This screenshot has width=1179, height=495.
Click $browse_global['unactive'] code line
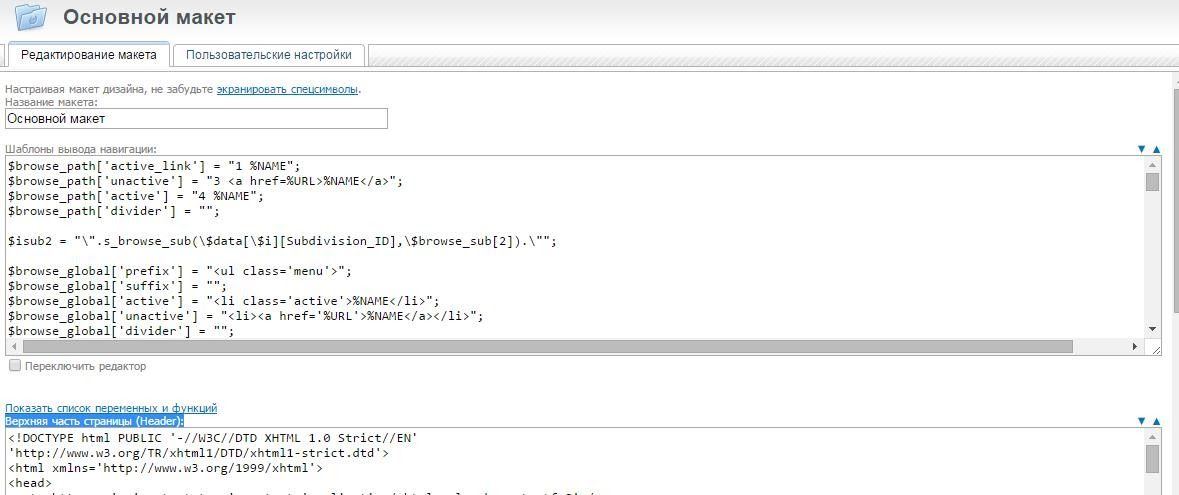click(246, 317)
